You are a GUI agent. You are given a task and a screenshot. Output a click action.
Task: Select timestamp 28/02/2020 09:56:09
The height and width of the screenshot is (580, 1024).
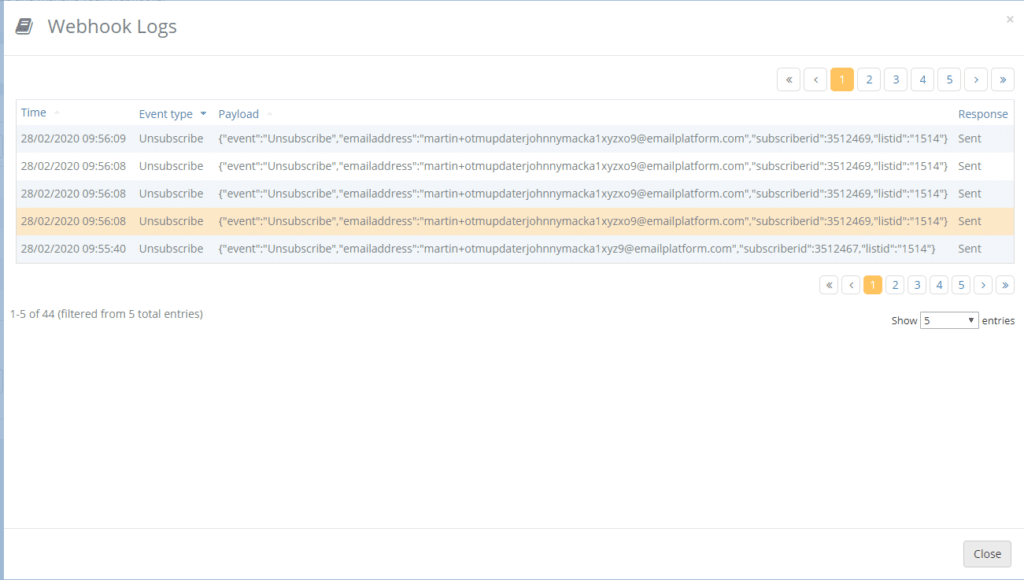tap(73, 138)
